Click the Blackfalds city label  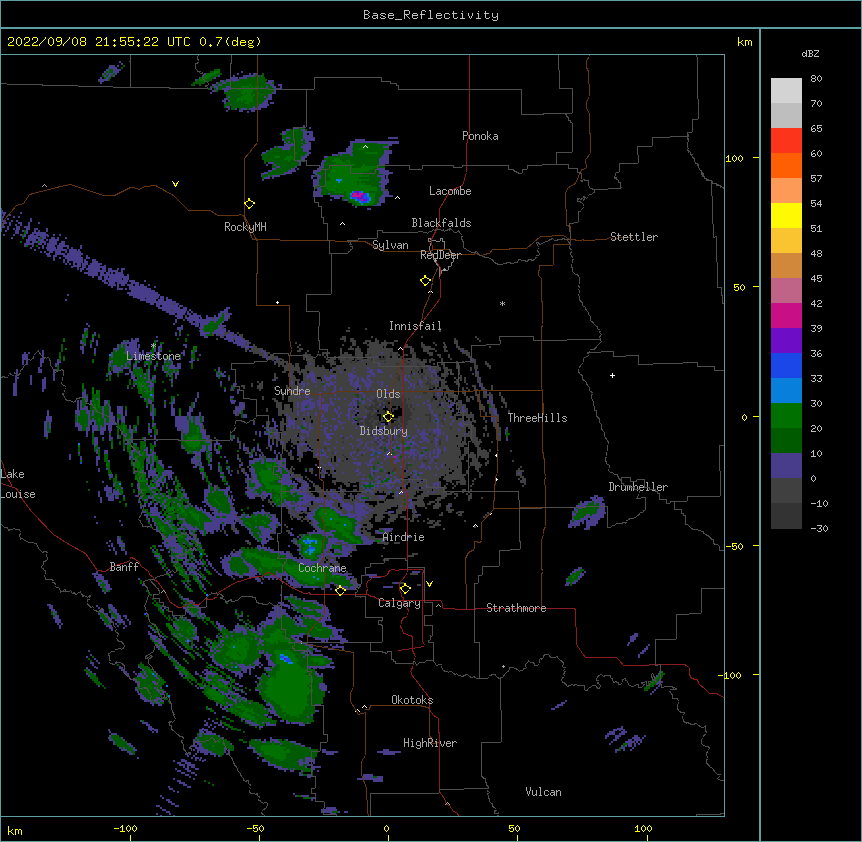coord(441,223)
